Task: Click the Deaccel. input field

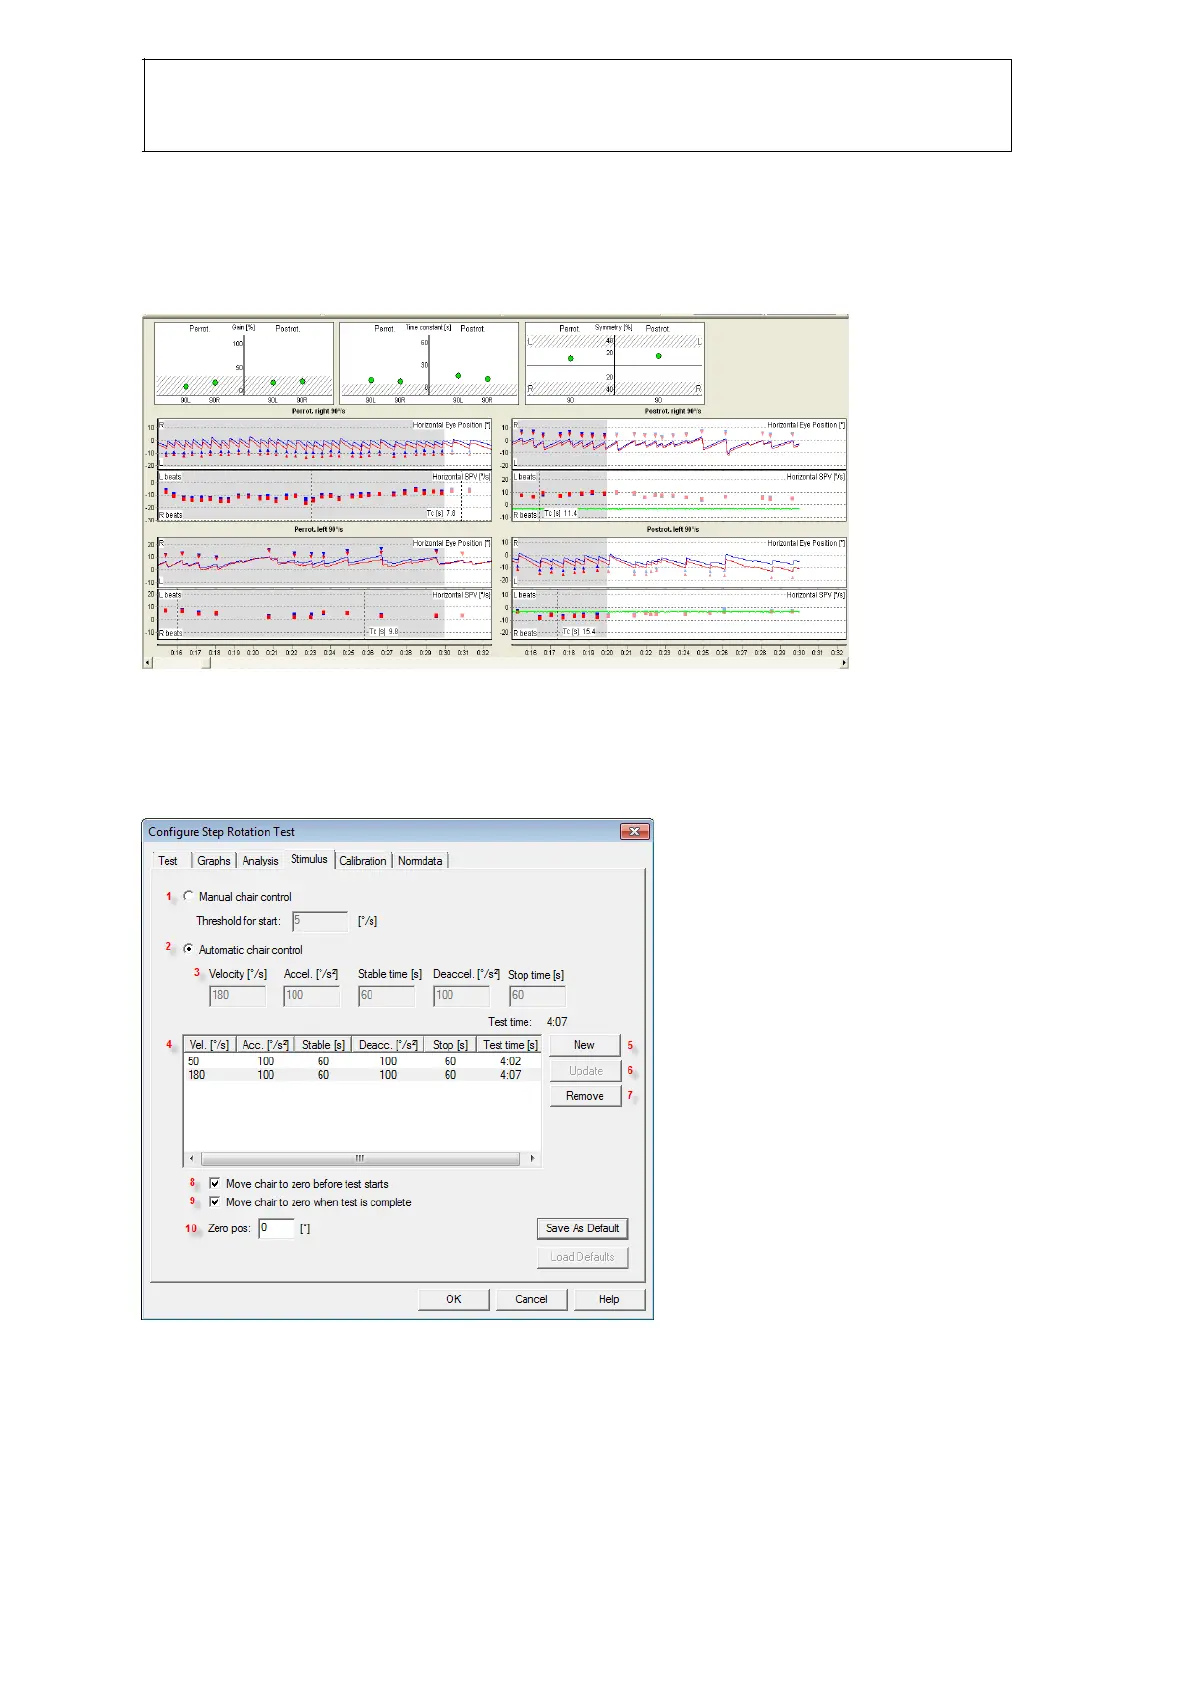Action: [x=461, y=995]
